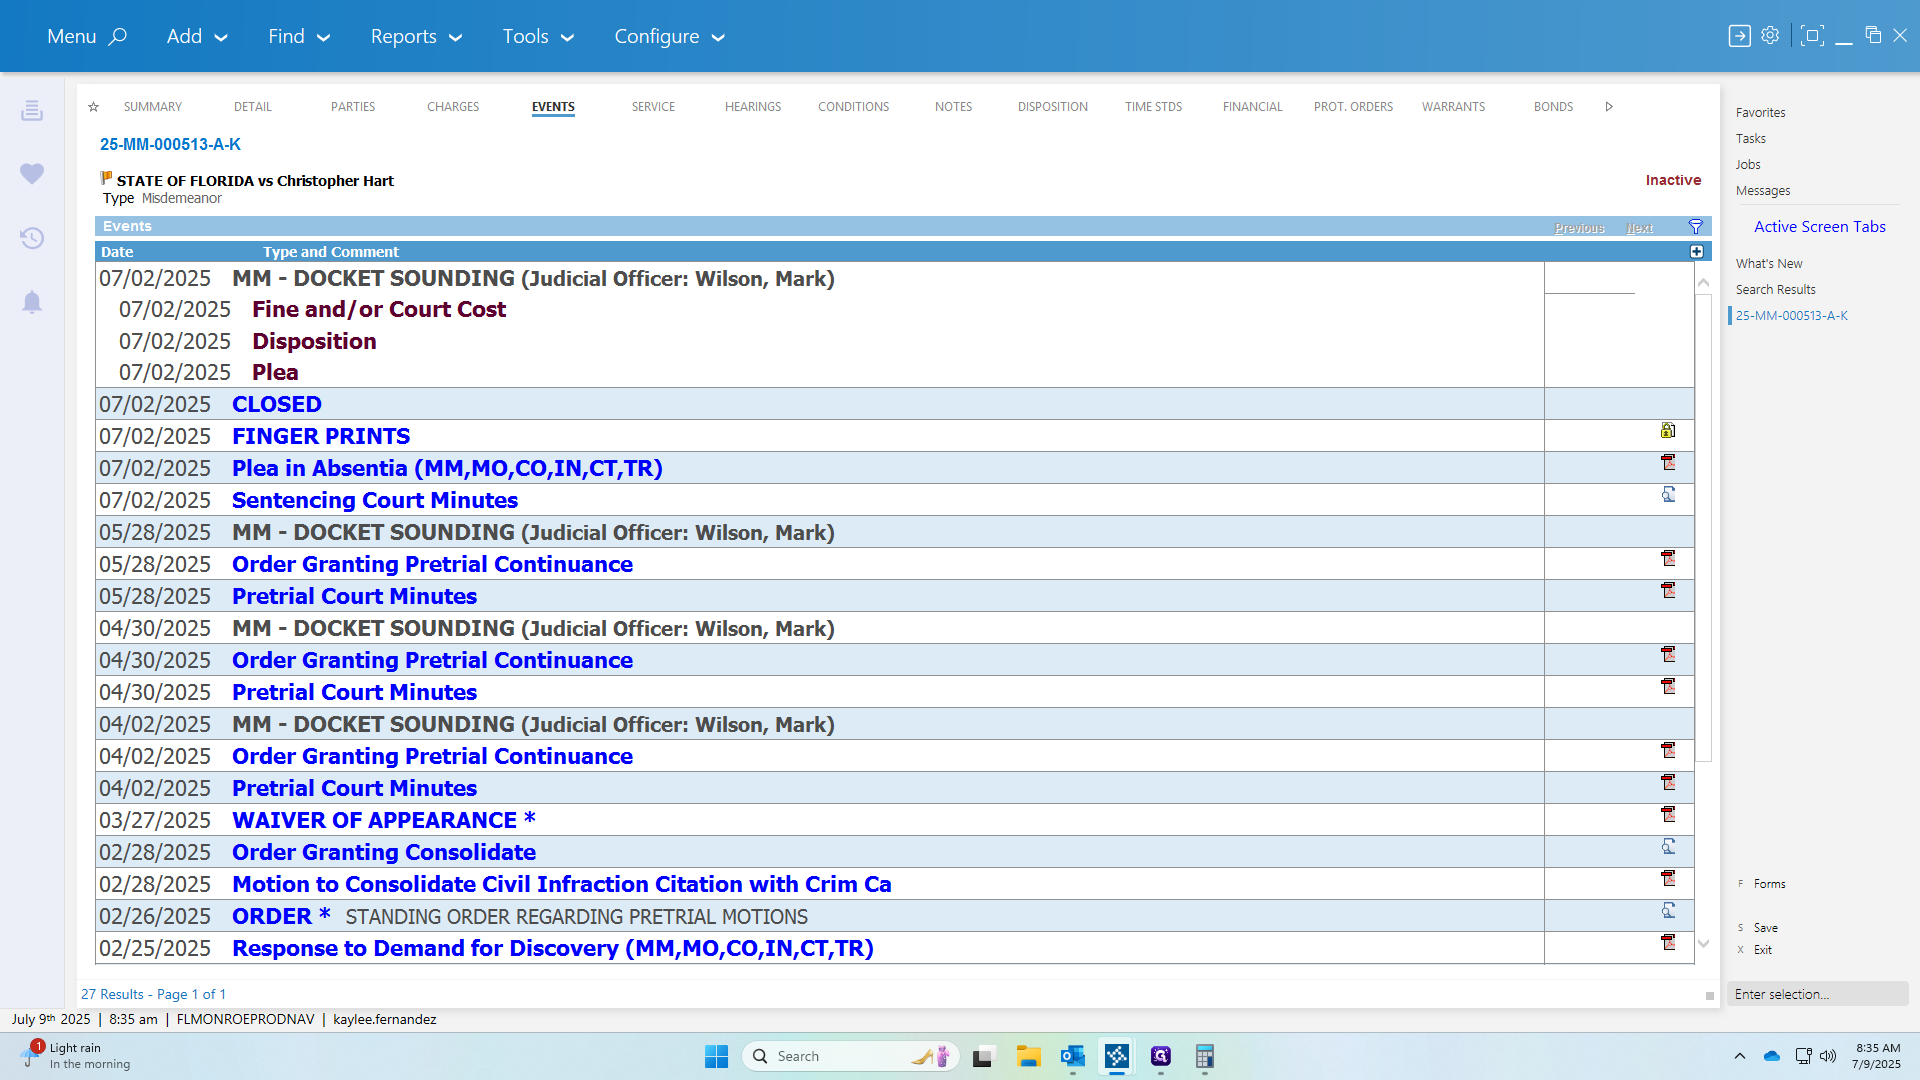Click the sign-out arrow icon in title bar
The height and width of the screenshot is (1080, 1920).
[1739, 36]
